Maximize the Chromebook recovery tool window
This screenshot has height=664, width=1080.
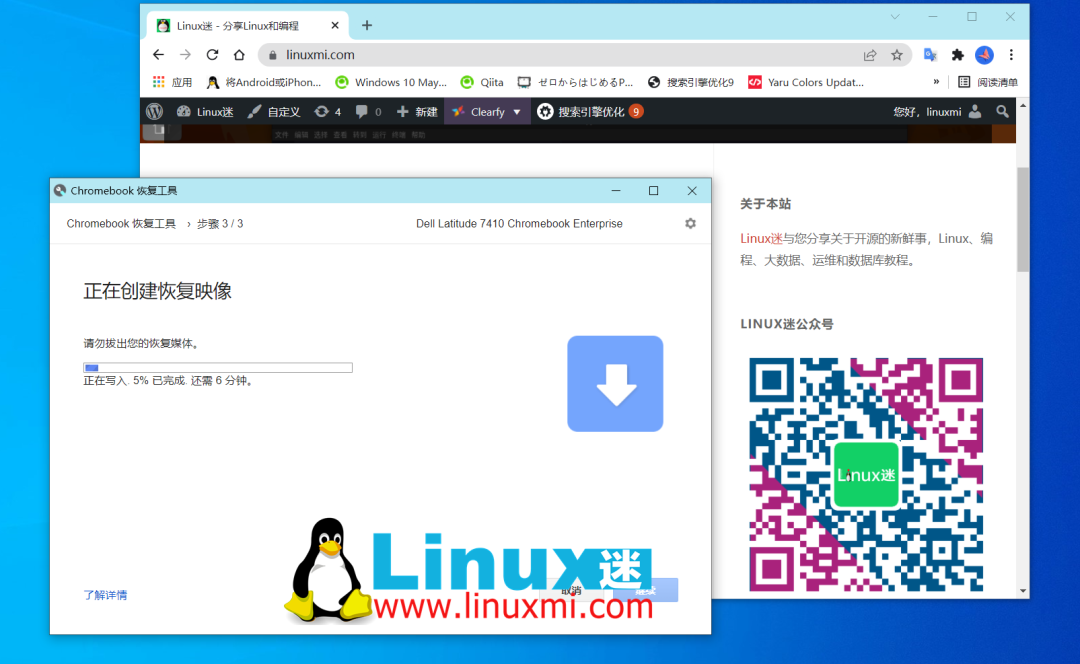pos(654,191)
